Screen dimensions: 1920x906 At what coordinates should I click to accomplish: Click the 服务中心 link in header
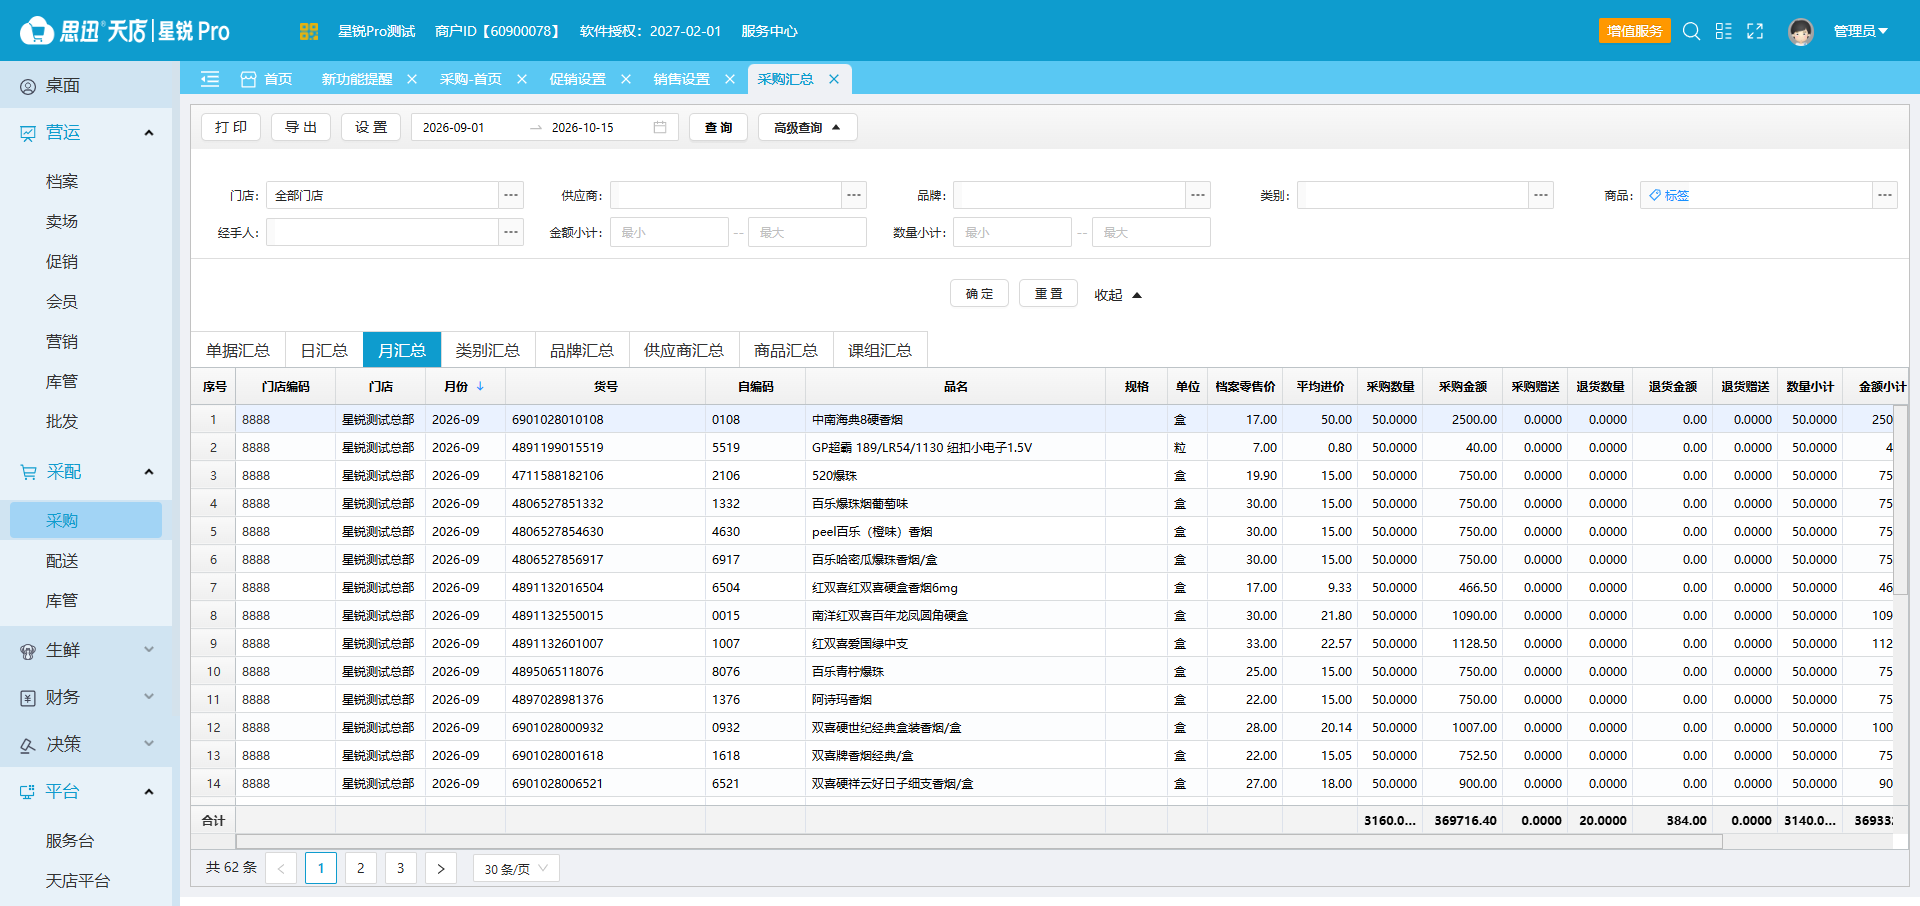[x=769, y=31]
